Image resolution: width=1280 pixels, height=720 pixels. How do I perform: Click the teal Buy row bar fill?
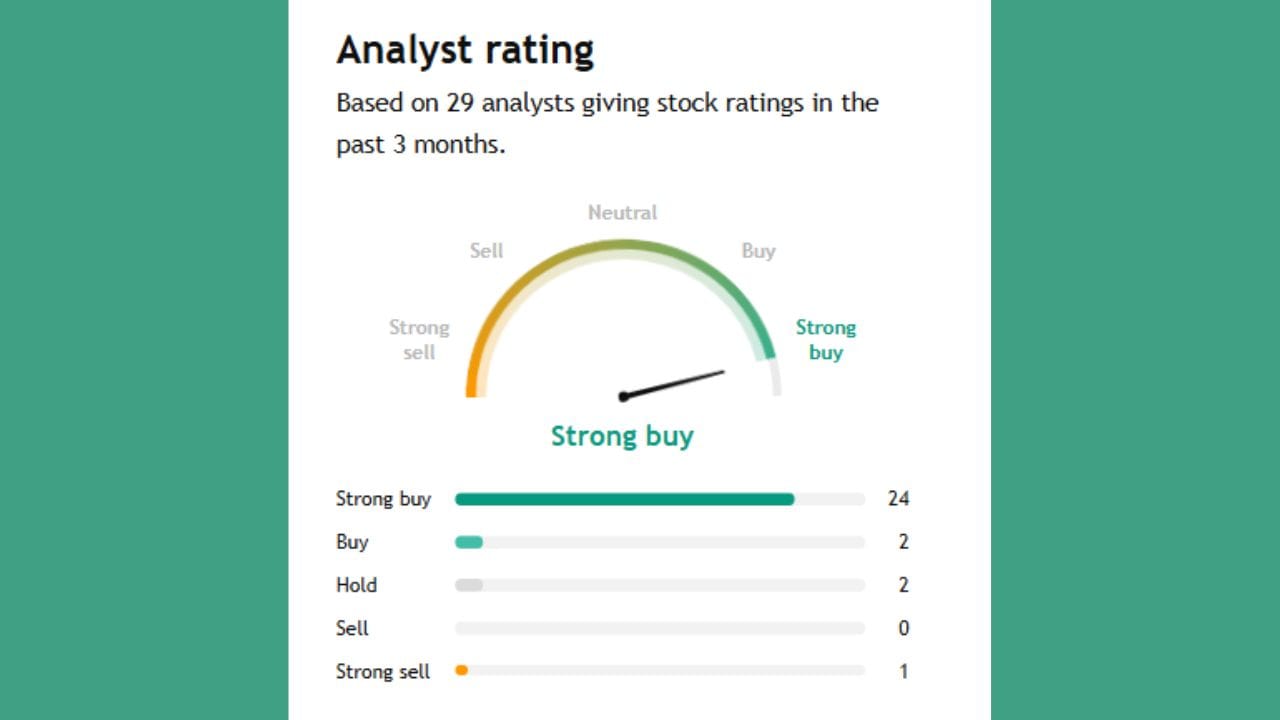click(x=469, y=542)
